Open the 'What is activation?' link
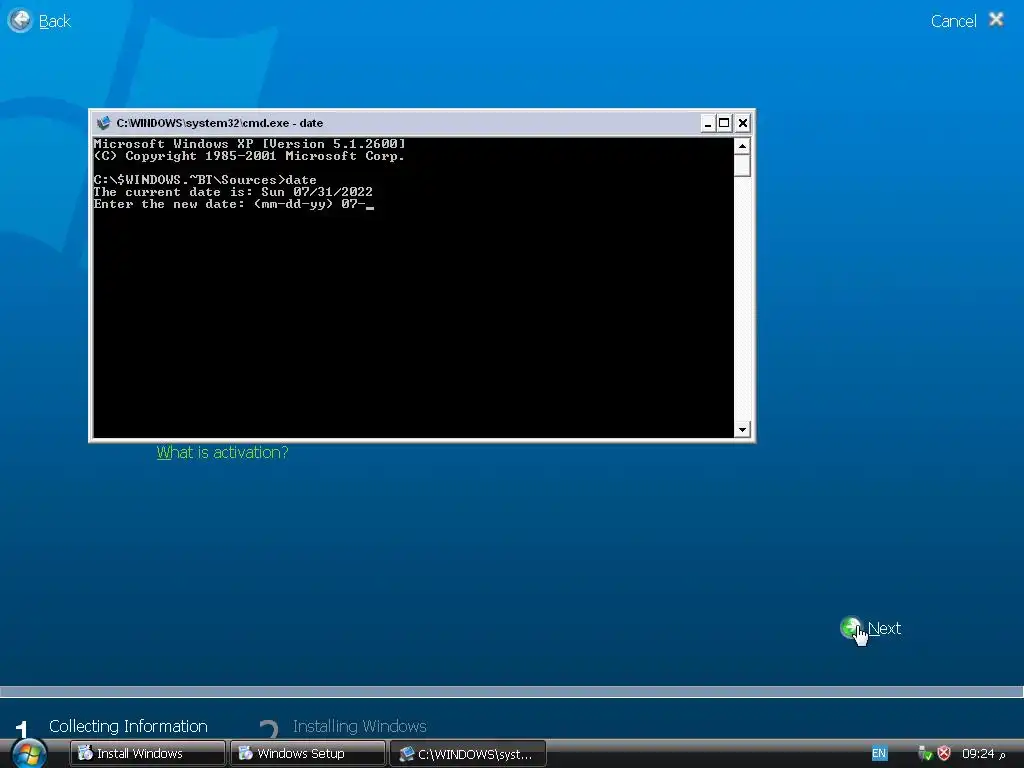 pyautogui.click(x=222, y=453)
